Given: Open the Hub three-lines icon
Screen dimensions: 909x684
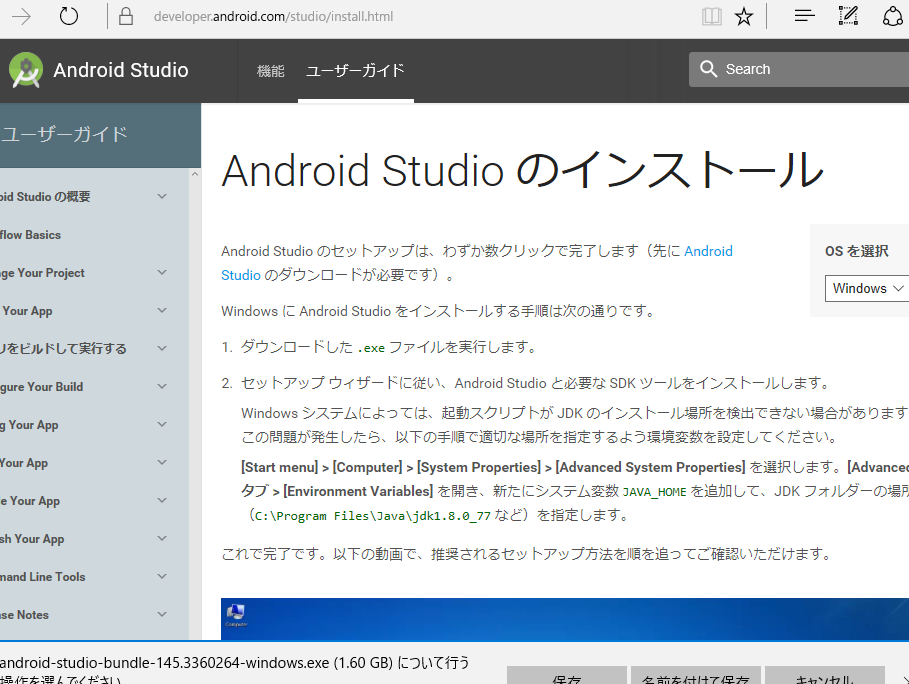Looking at the screenshot, I should [x=804, y=16].
